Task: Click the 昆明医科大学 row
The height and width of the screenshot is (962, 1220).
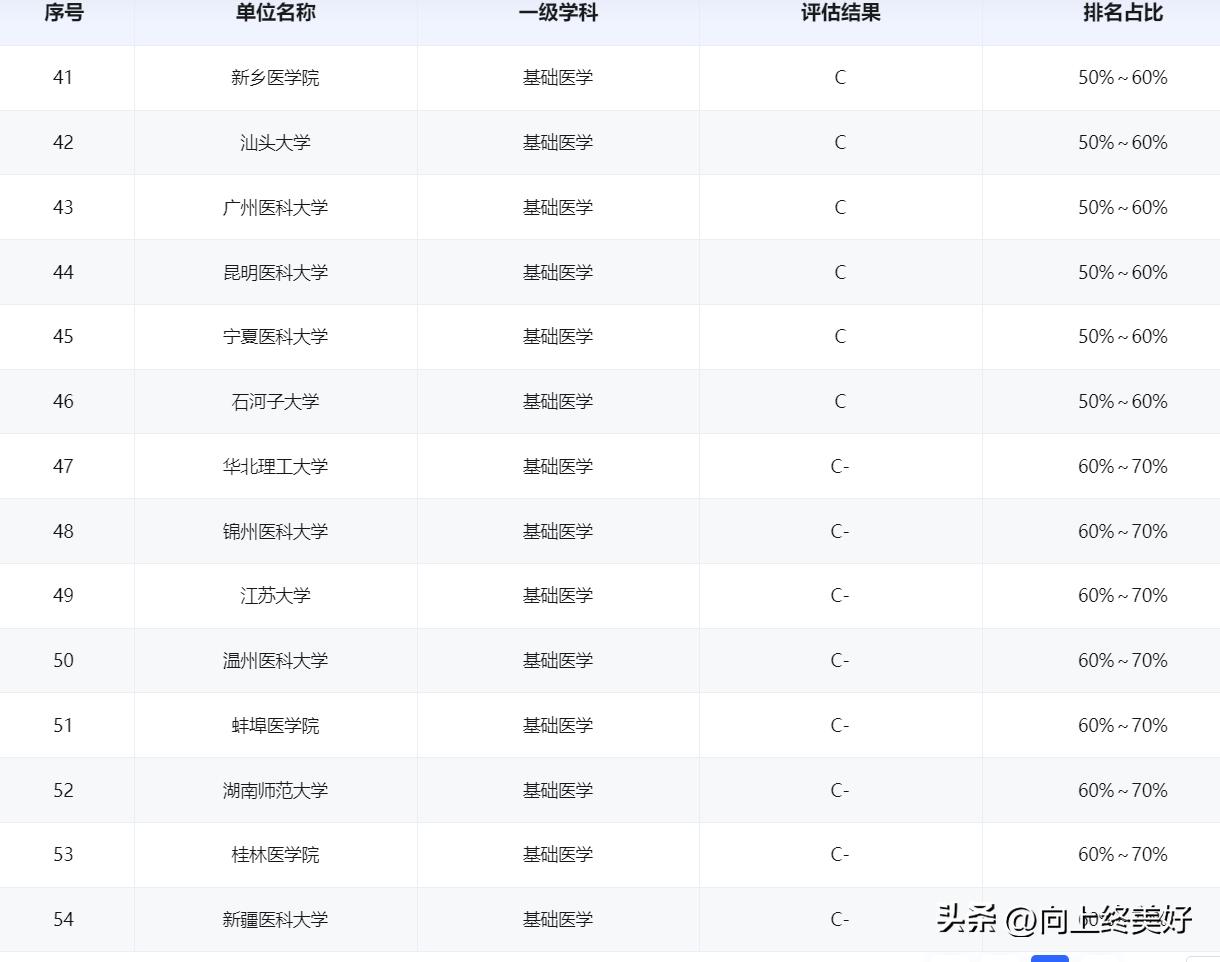Action: pyautogui.click(x=275, y=272)
